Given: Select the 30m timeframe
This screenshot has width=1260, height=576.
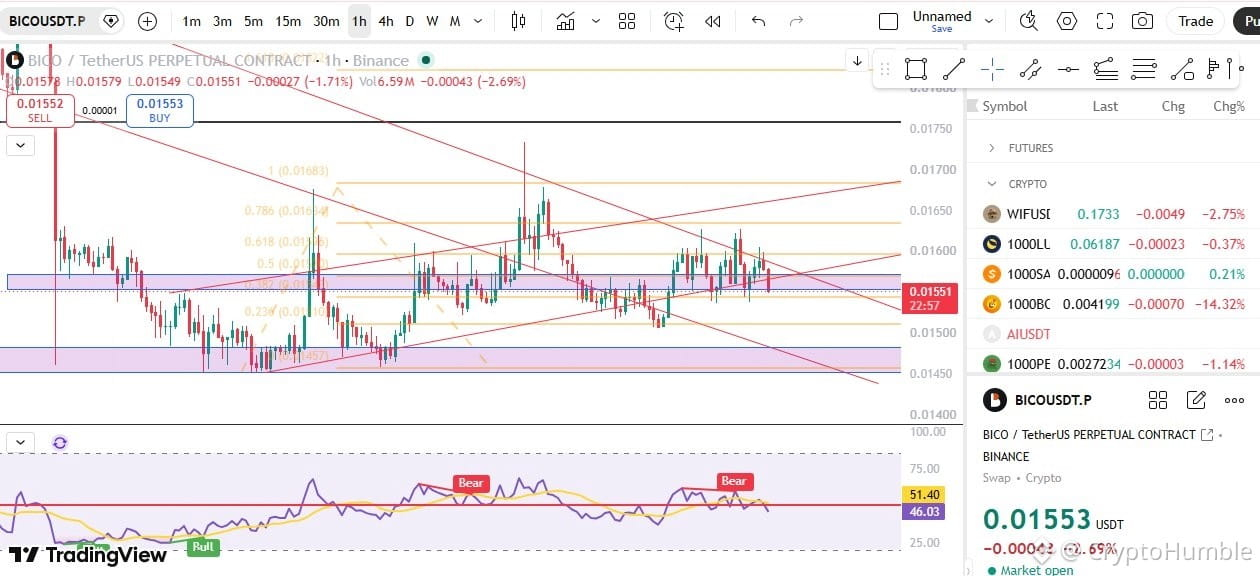Looking at the screenshot, I should [326, 21].
